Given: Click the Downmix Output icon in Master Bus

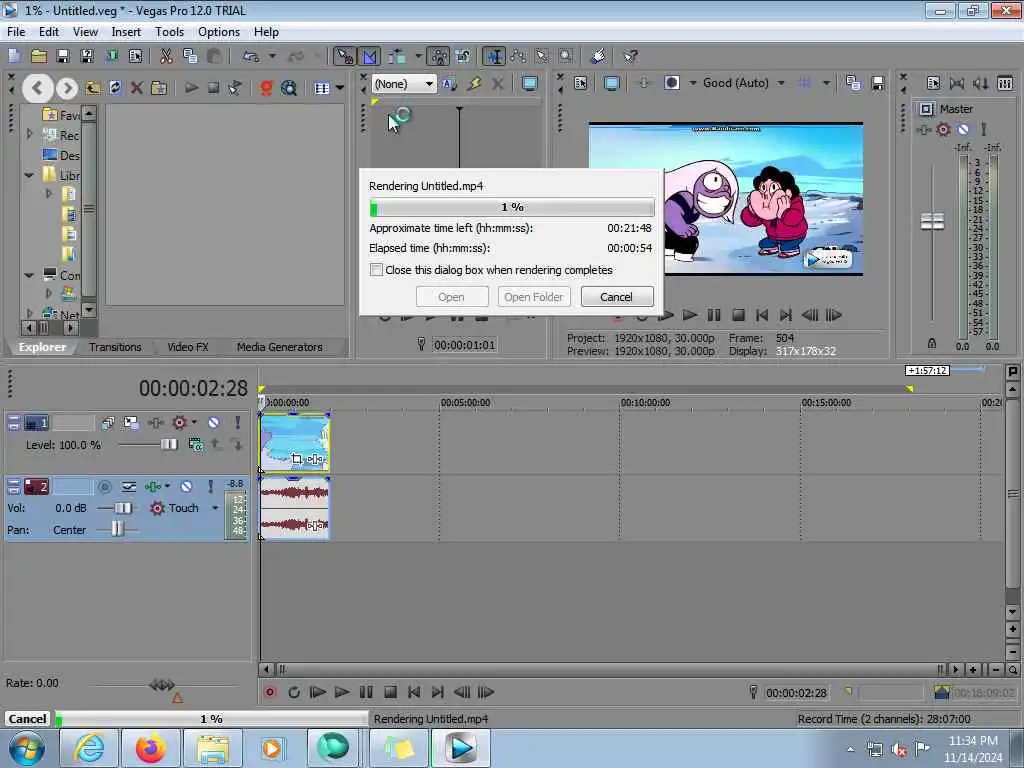Looking at the screenshot, I should pyautogui.click(x=957, y=84).
